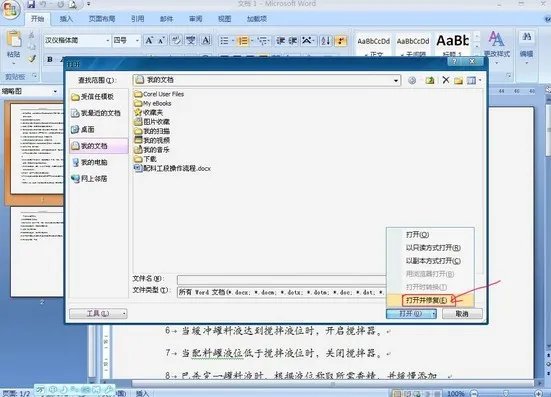Select Desktop in the places bar

pos(83,130)
